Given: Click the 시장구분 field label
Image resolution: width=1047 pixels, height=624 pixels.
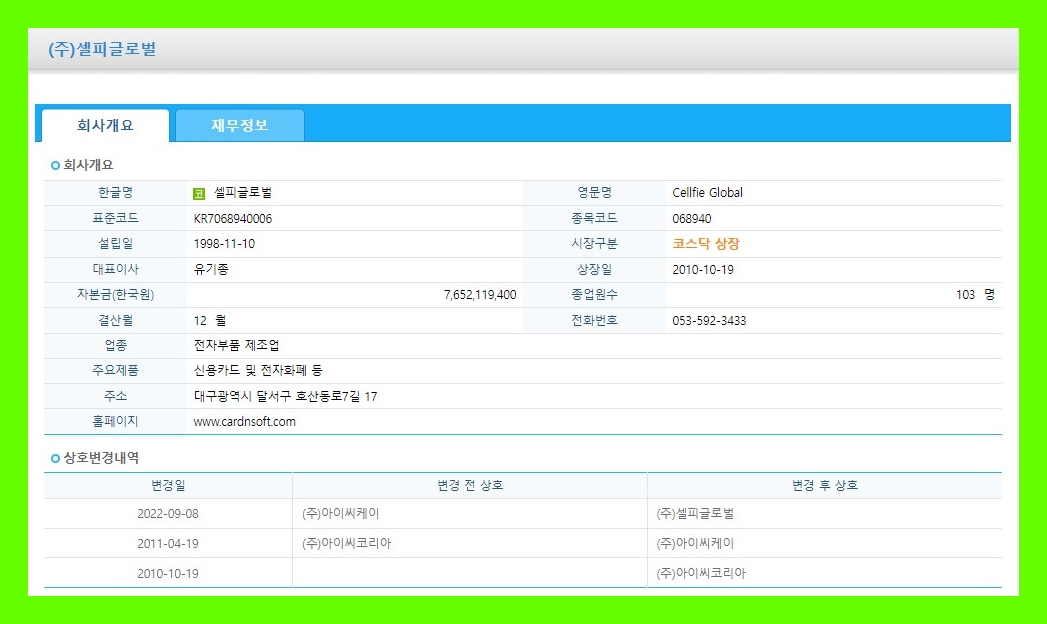Looking at the screenshot, I should point(594,244).
